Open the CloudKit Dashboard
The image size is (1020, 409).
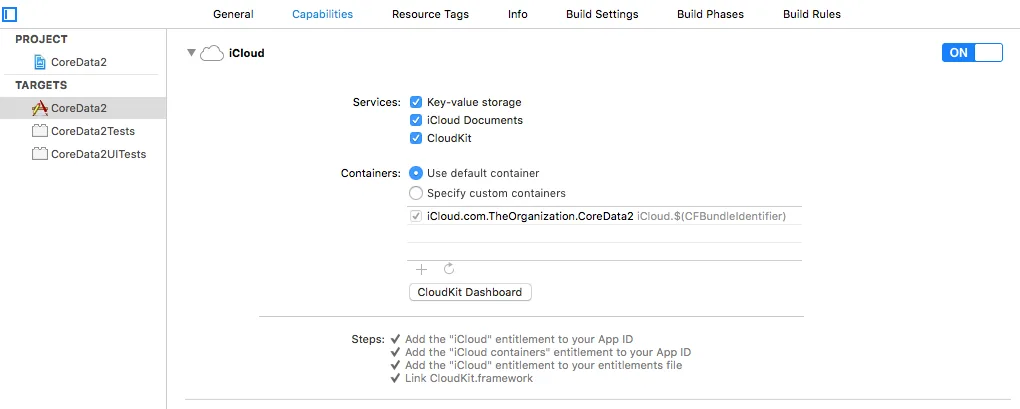click(x=470, y=292)
